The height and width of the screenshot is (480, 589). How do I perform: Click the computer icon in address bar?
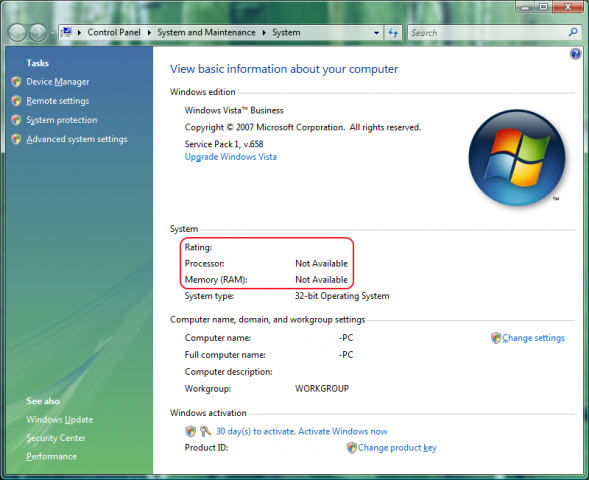click(x=67, y=33)
